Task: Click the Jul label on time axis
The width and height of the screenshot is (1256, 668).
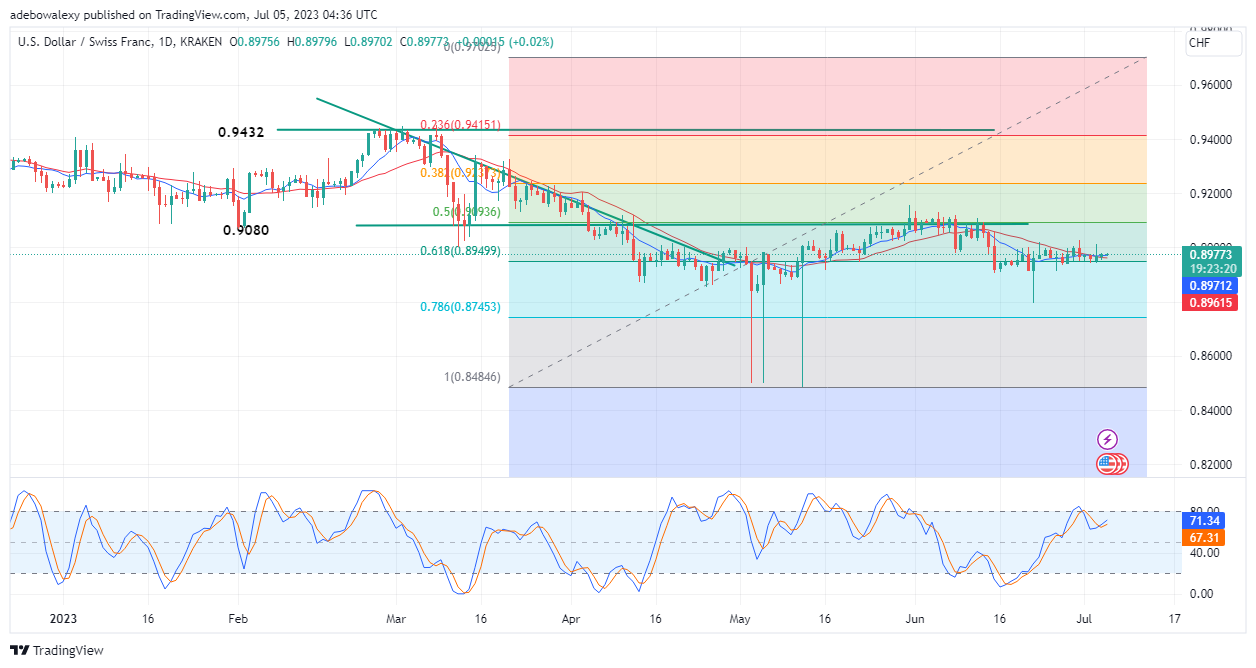Action: [x=1085, y=619]
